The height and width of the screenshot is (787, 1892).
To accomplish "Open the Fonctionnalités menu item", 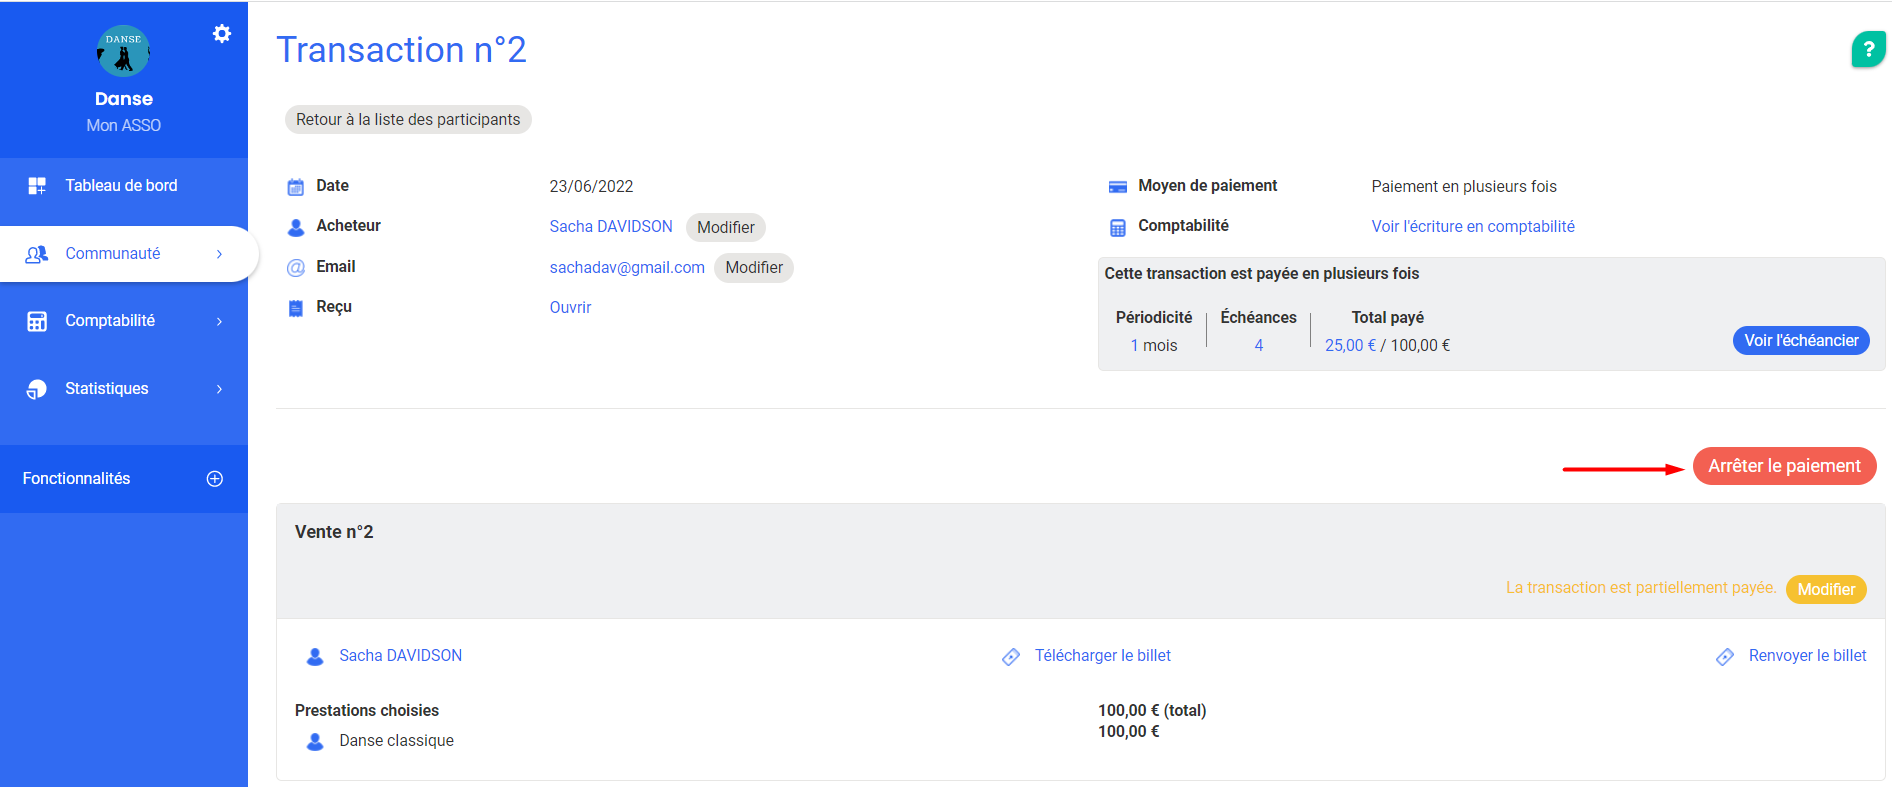I will click(x=77, y=479).
